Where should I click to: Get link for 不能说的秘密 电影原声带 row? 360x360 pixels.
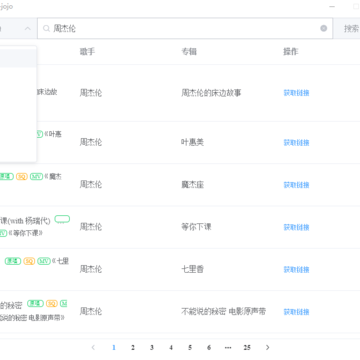point(296,312)
